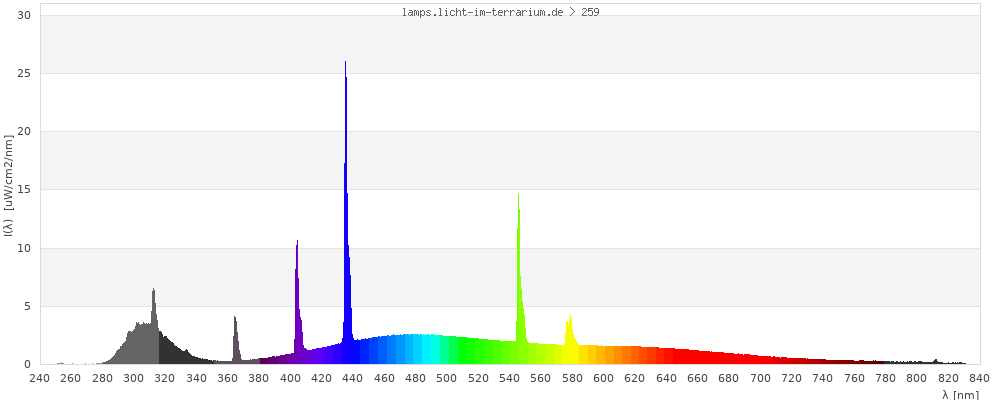
Task: Select the 440 x-axis tick label
Action: click(353, 378)
